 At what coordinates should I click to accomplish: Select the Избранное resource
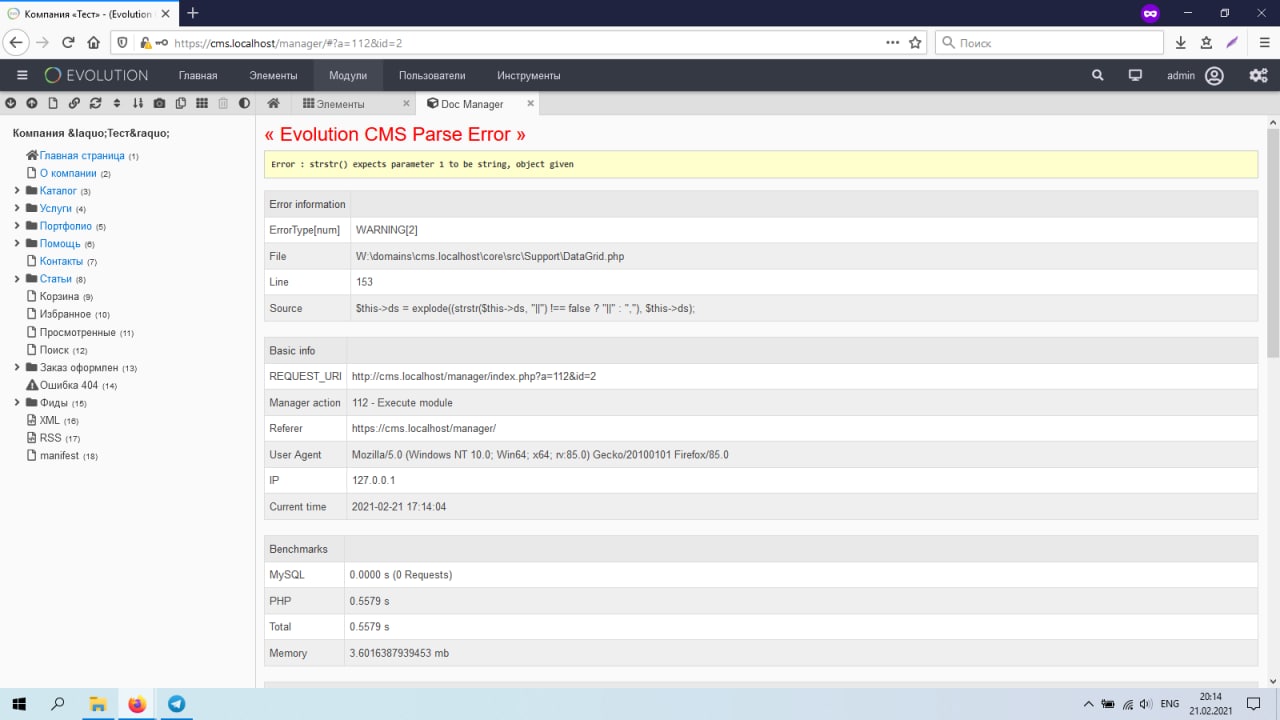(x=65, y=314)
